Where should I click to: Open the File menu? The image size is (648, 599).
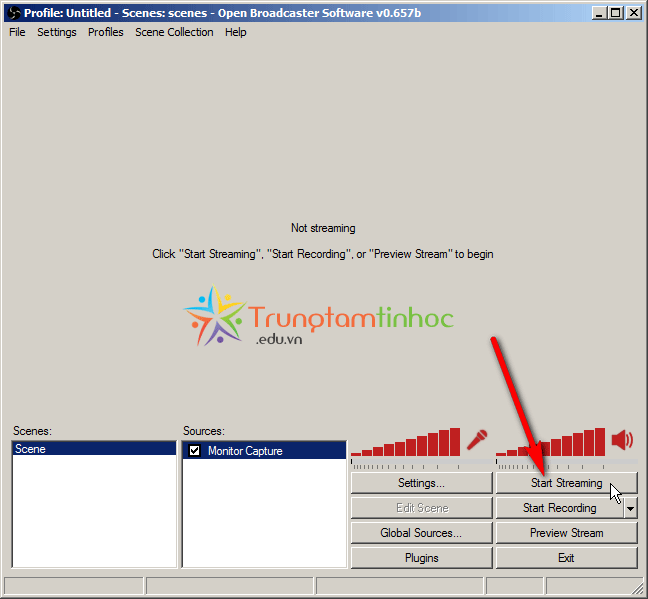point(17,32)
